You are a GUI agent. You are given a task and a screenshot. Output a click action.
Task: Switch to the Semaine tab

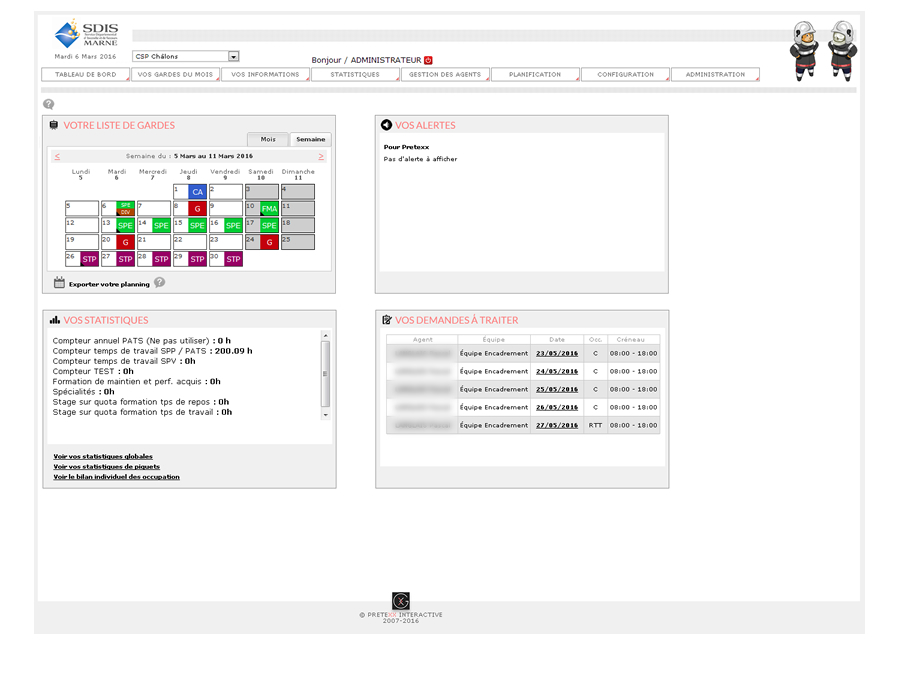tap(311, 140)
